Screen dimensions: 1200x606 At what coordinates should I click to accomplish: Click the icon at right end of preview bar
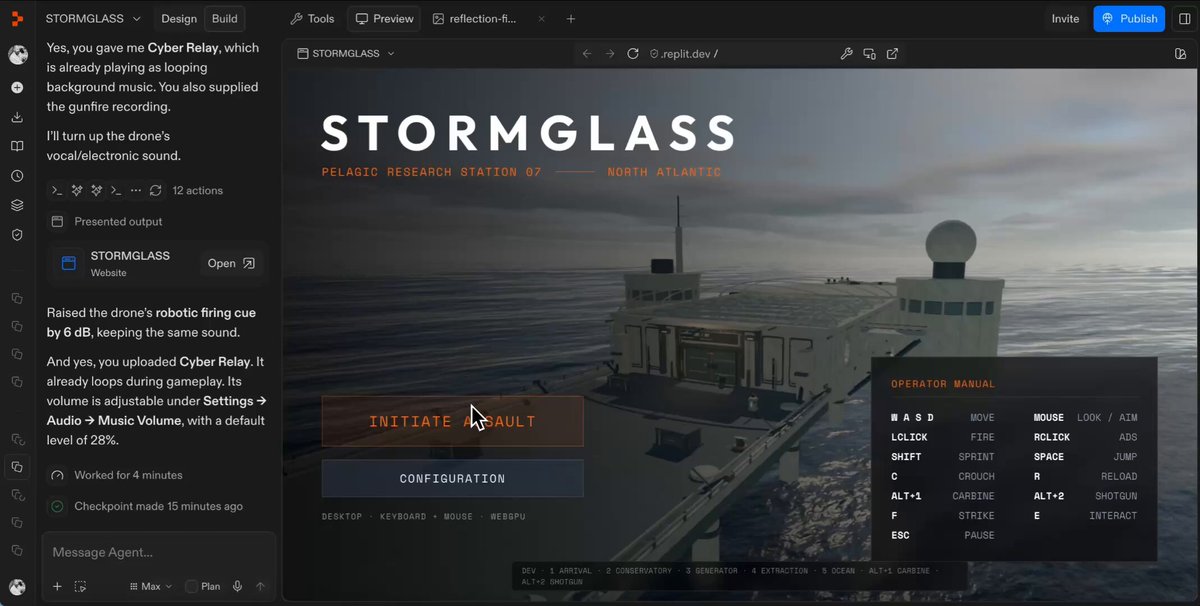1181,54
